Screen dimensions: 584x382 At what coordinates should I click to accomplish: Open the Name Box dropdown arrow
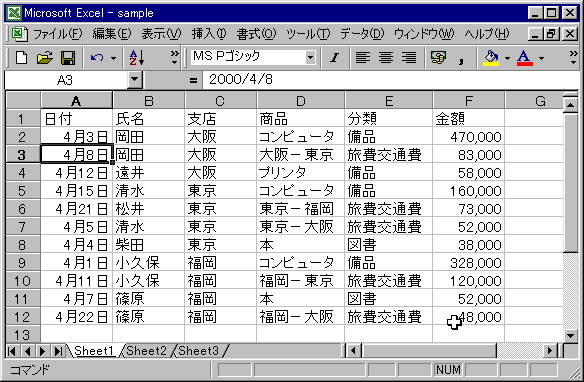tap(134, 80)
